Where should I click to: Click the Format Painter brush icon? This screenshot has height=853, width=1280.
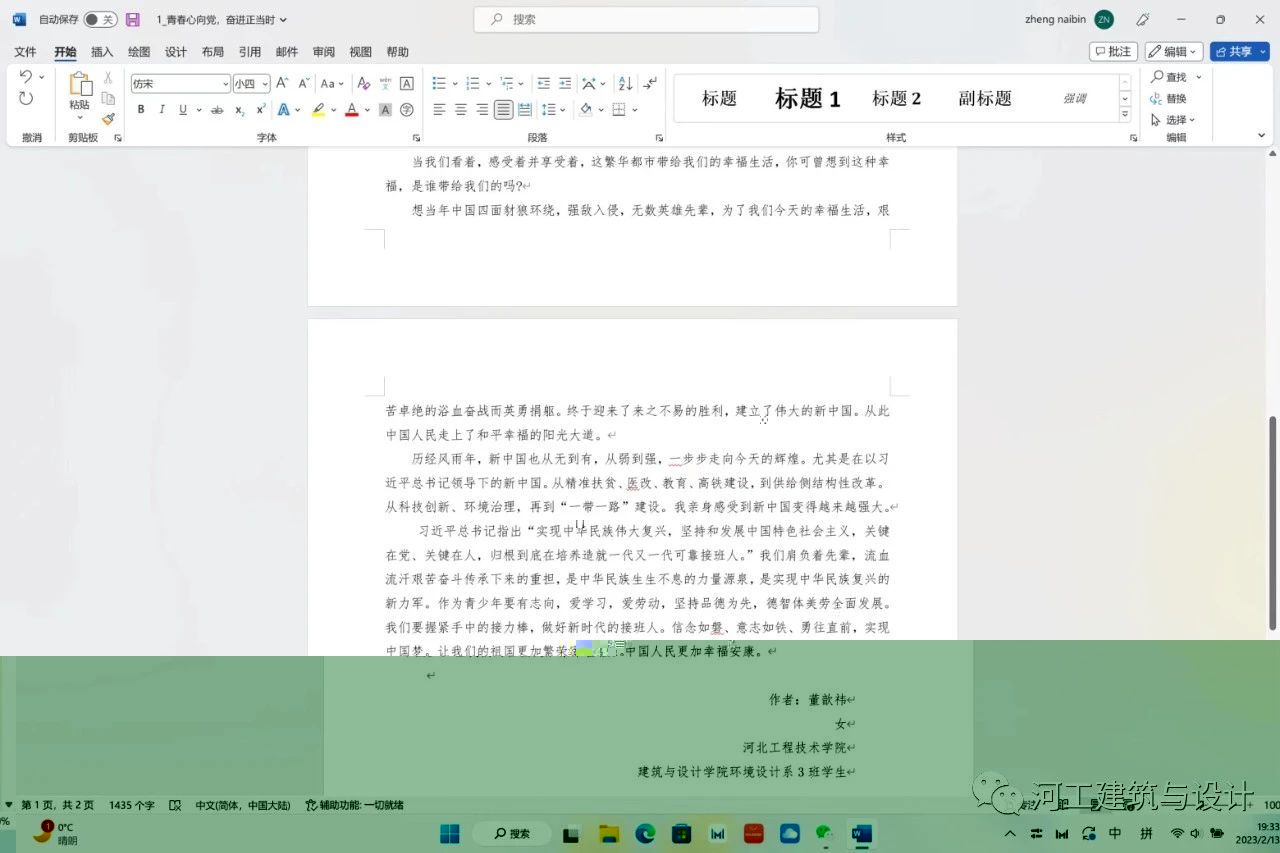click(x=108, y=118)
